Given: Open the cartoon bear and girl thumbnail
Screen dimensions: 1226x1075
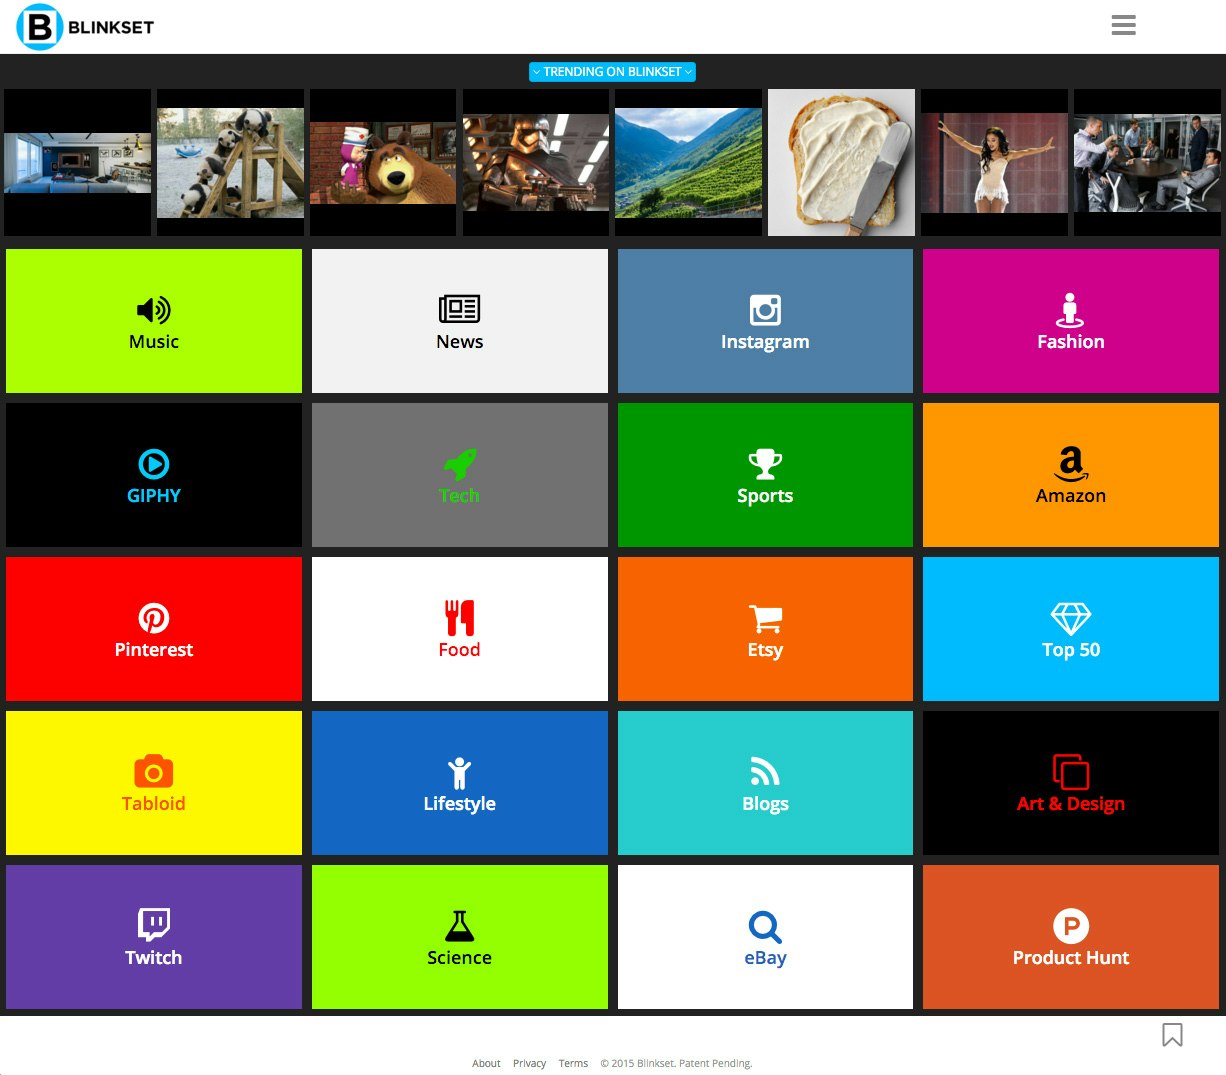Looking at the screenshot, I should point(383,163).
